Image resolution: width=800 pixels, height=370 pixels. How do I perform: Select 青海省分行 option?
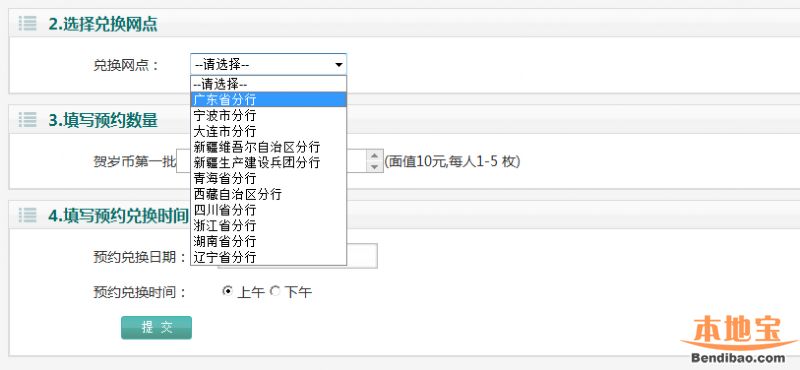[268, 178]
